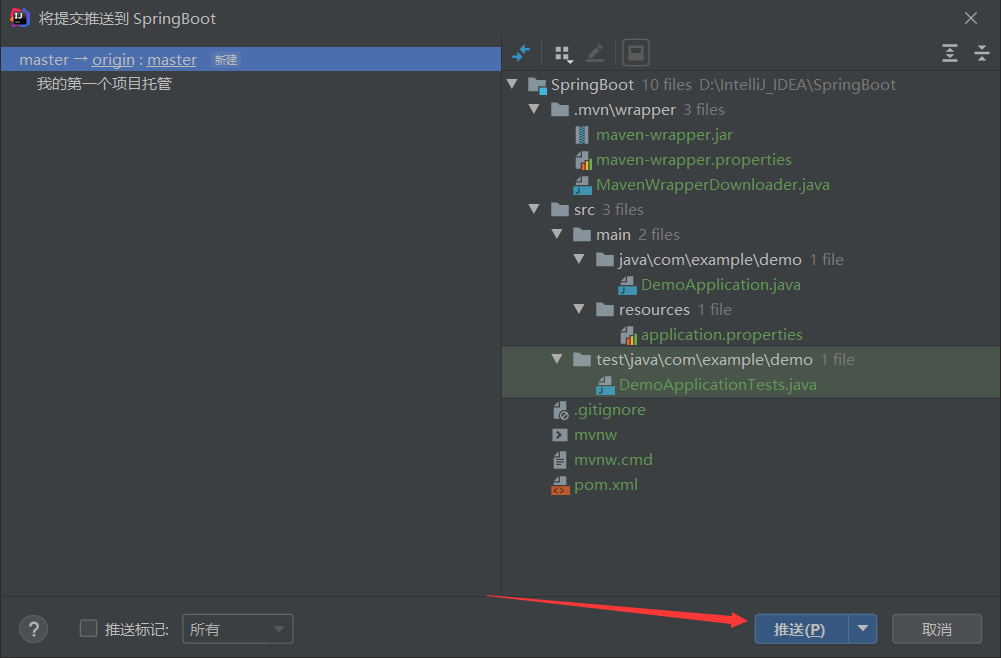The width and height of the screenshot is (1001, 658).
Task: Click the 取消 cancel button
Action: (x=937, y=629)
